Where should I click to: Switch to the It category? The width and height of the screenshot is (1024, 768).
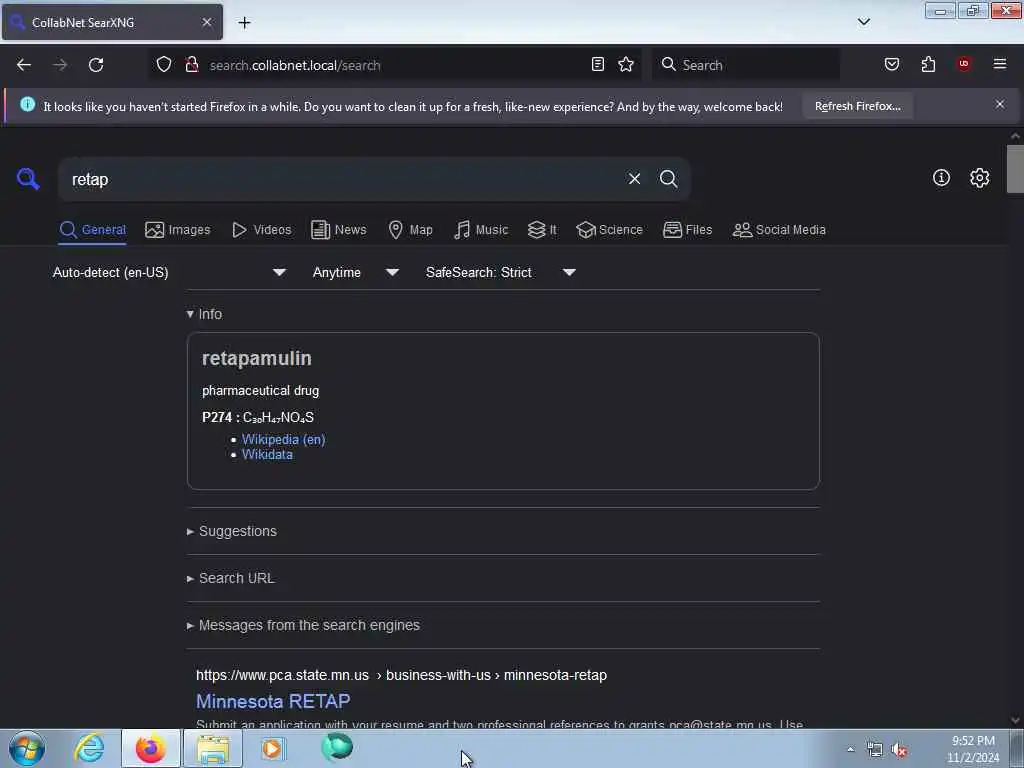coord(542,230)
